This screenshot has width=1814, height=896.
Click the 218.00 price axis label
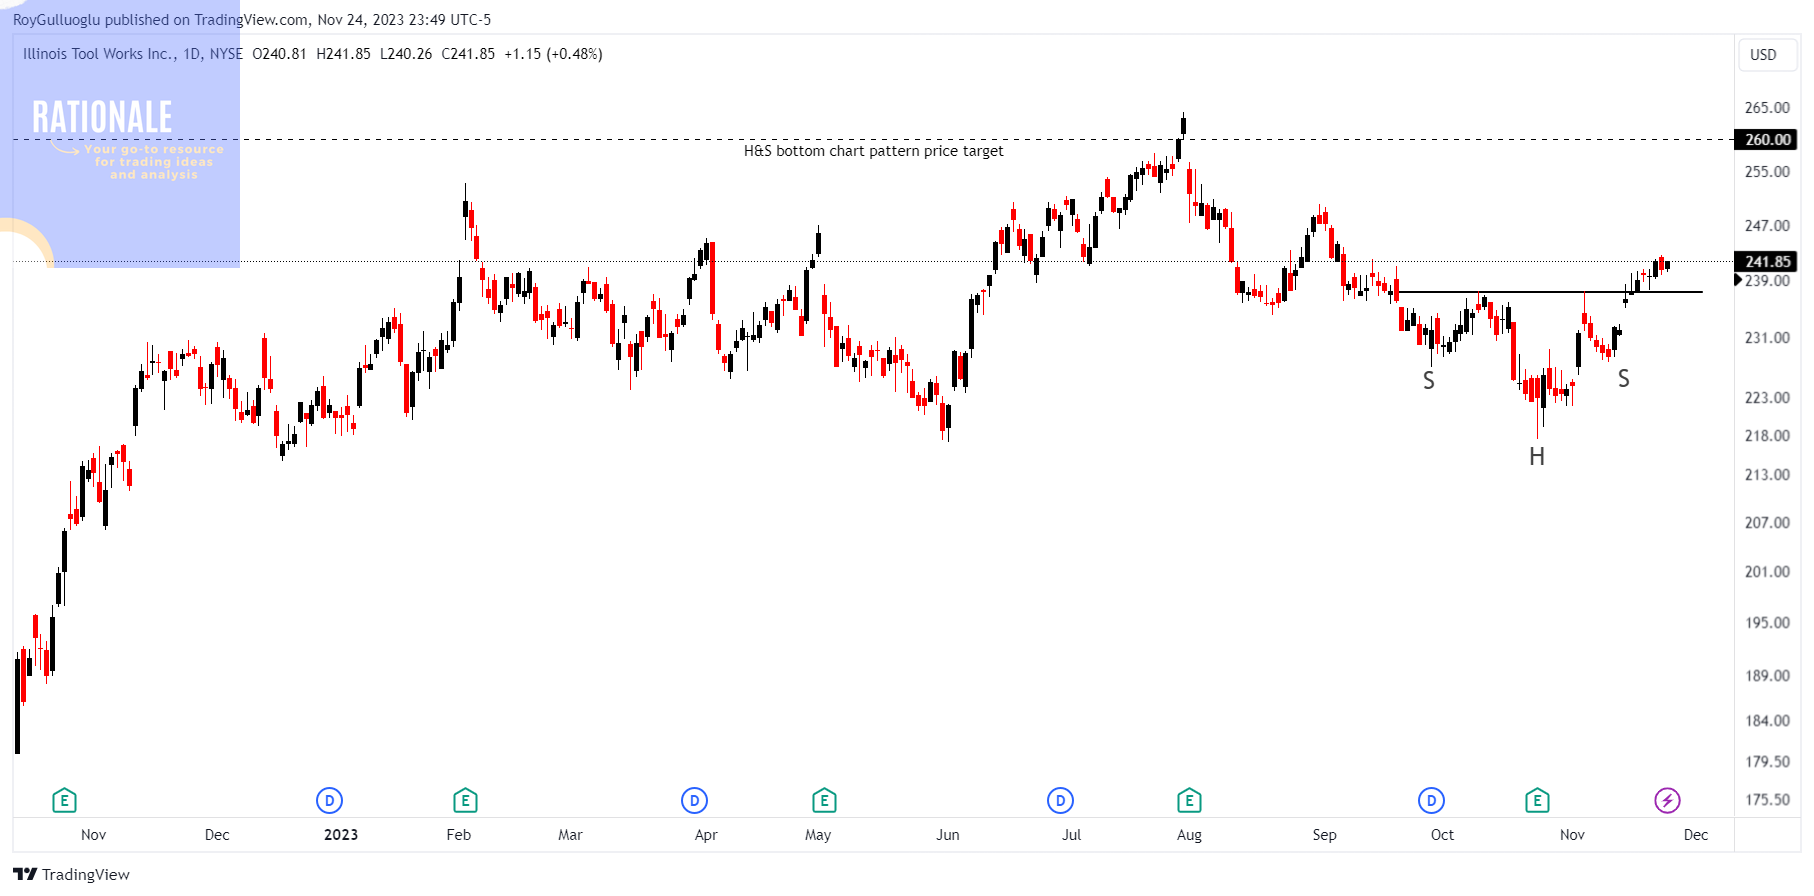(1767, 436)
